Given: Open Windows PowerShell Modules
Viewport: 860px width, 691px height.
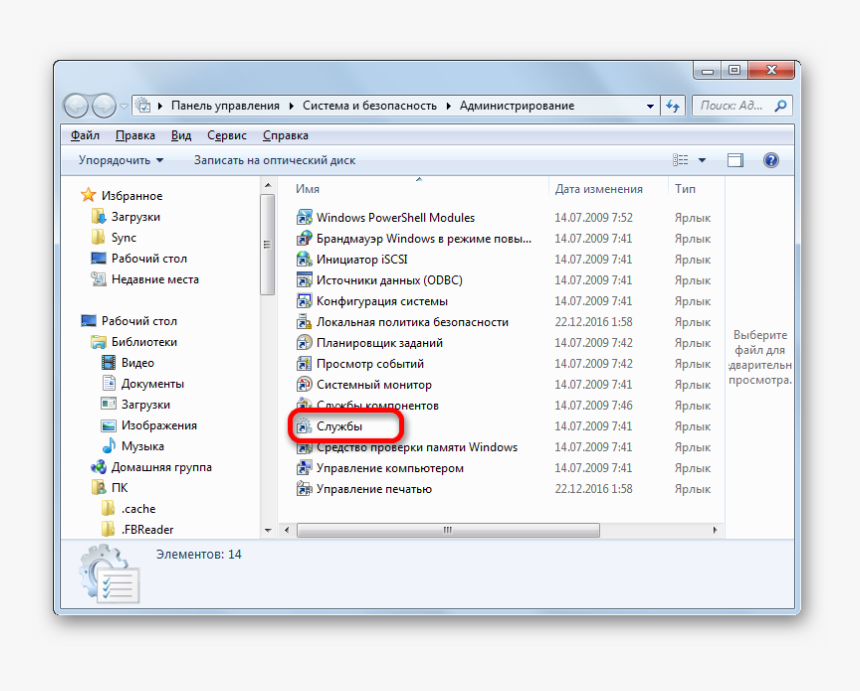Looking at the screenshot, I should (x=392, y=217).
